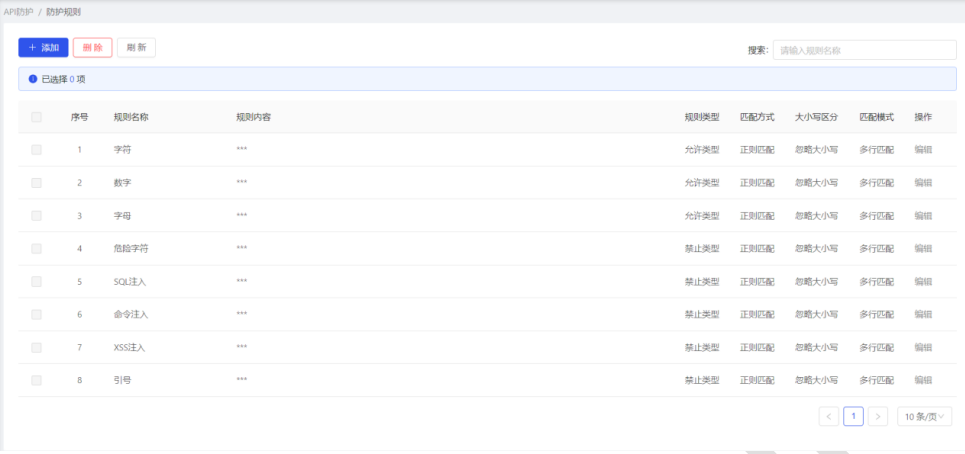Tick the checkbox for the XSS注入 row
The width and height of the screenshot is (965, 454).
coord(37,348)
